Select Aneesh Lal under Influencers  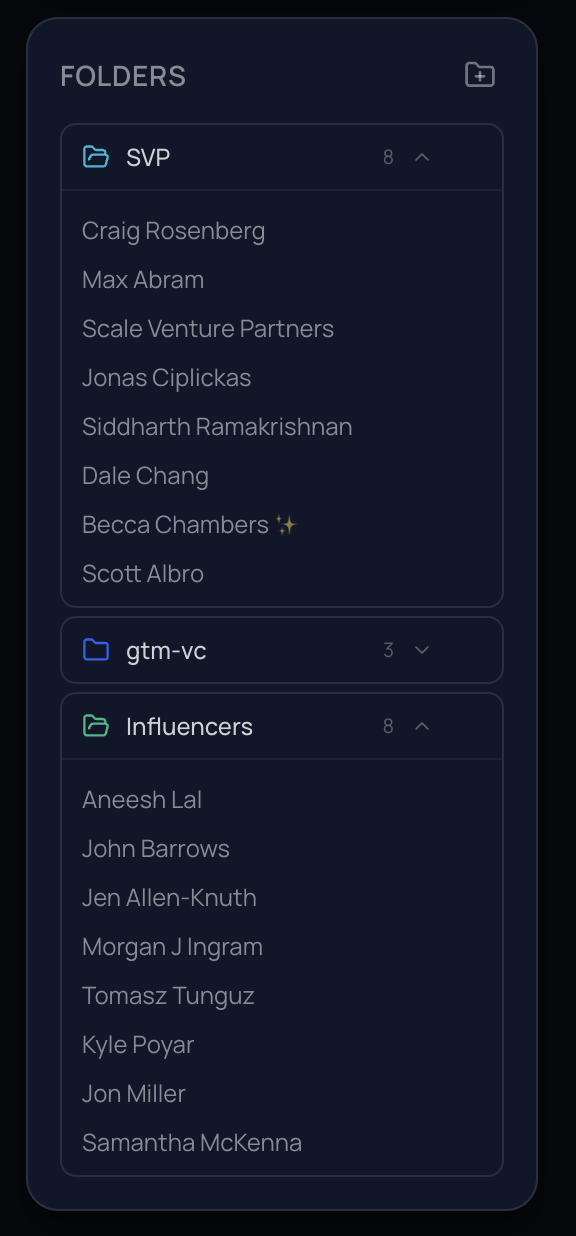tap(142, 800)
